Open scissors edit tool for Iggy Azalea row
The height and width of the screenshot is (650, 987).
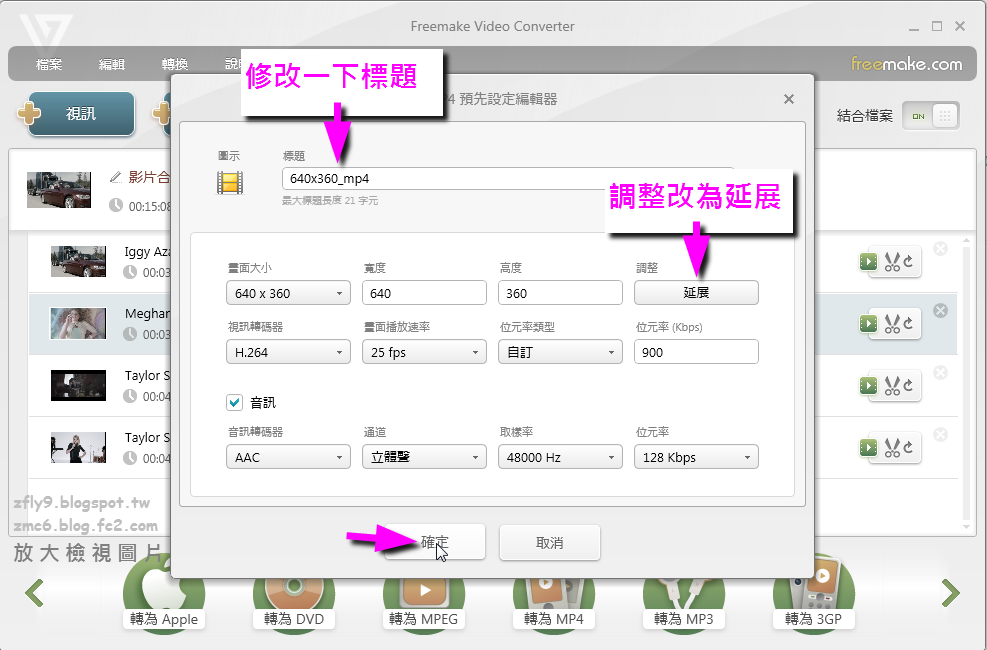(892, 262)
